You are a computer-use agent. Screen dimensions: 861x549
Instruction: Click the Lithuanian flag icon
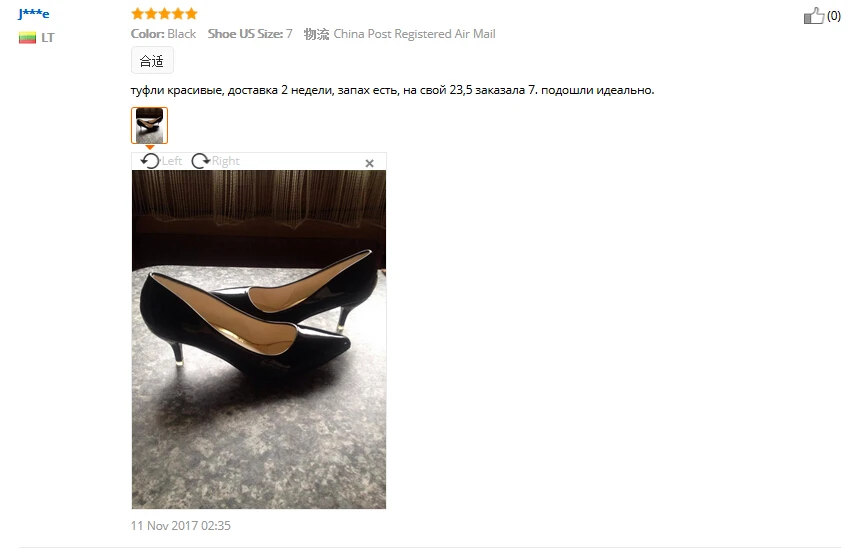click(27, 37)
